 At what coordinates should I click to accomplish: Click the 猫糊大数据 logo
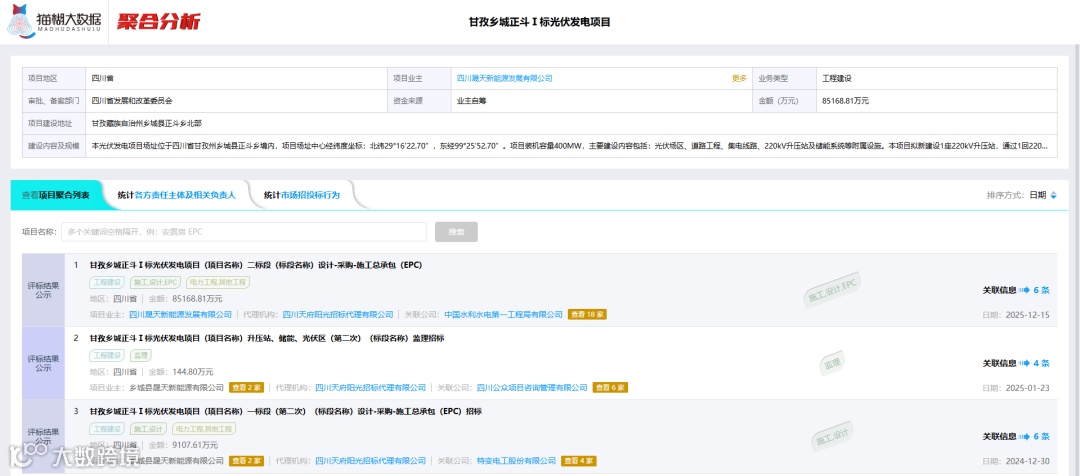(54, 21)
